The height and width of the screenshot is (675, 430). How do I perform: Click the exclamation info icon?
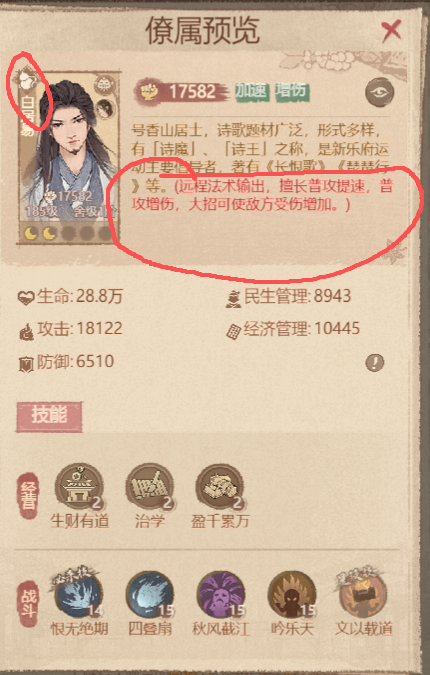click(x=374, y=362)
